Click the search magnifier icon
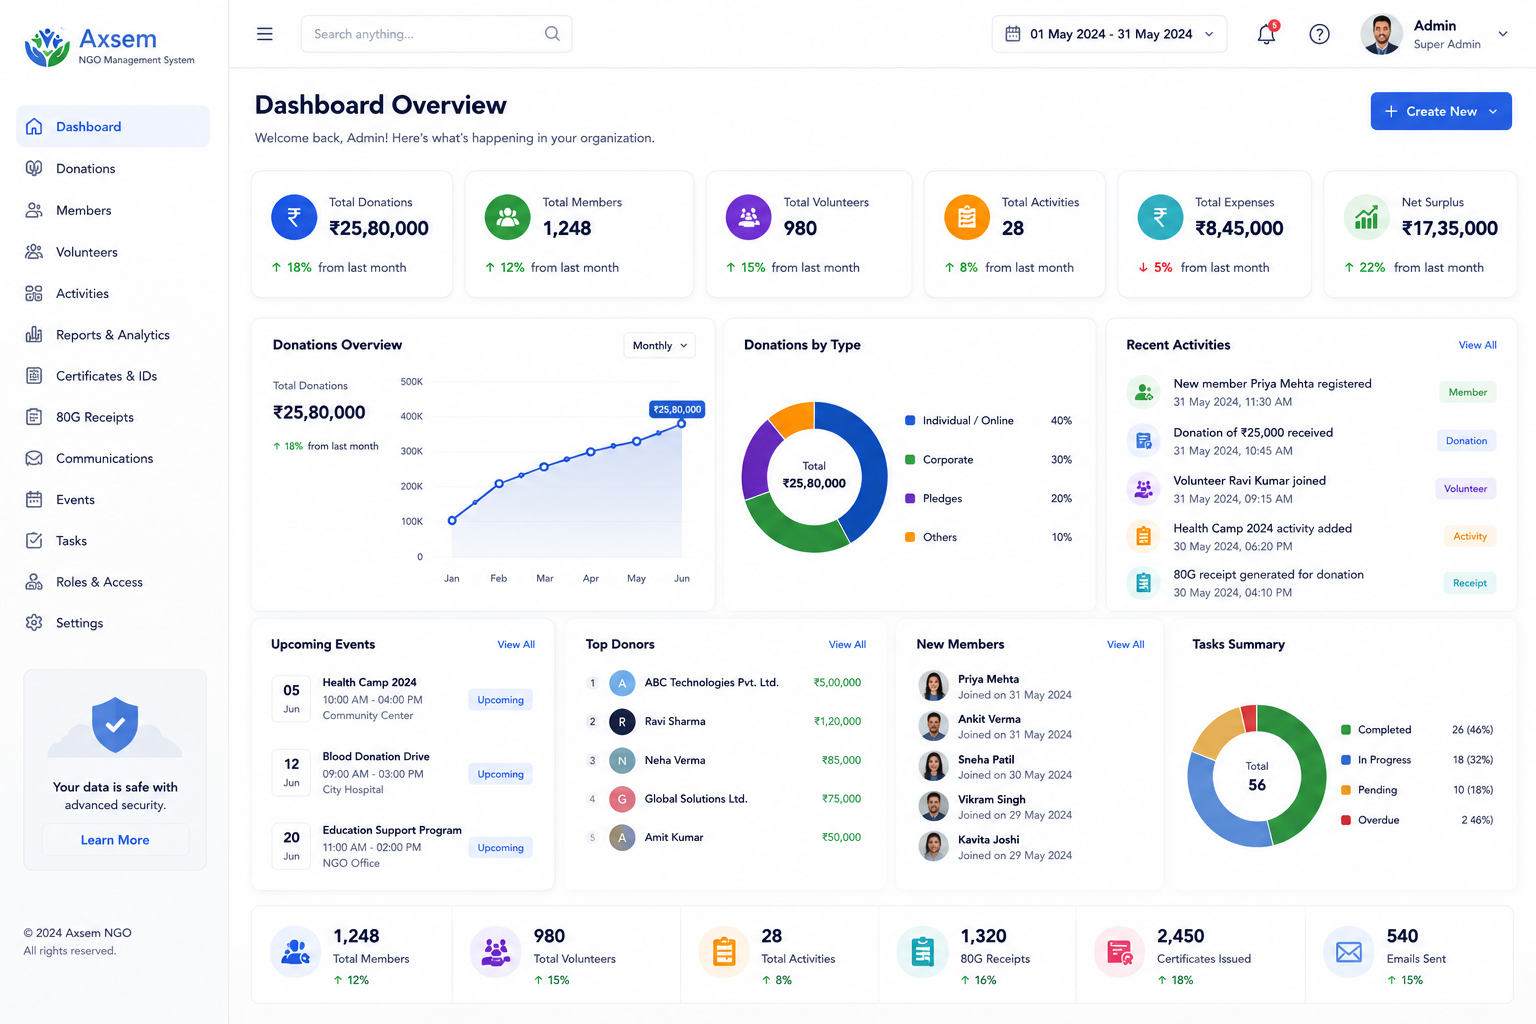Viewport: 1536px width, 1024px height. (552, 34)
